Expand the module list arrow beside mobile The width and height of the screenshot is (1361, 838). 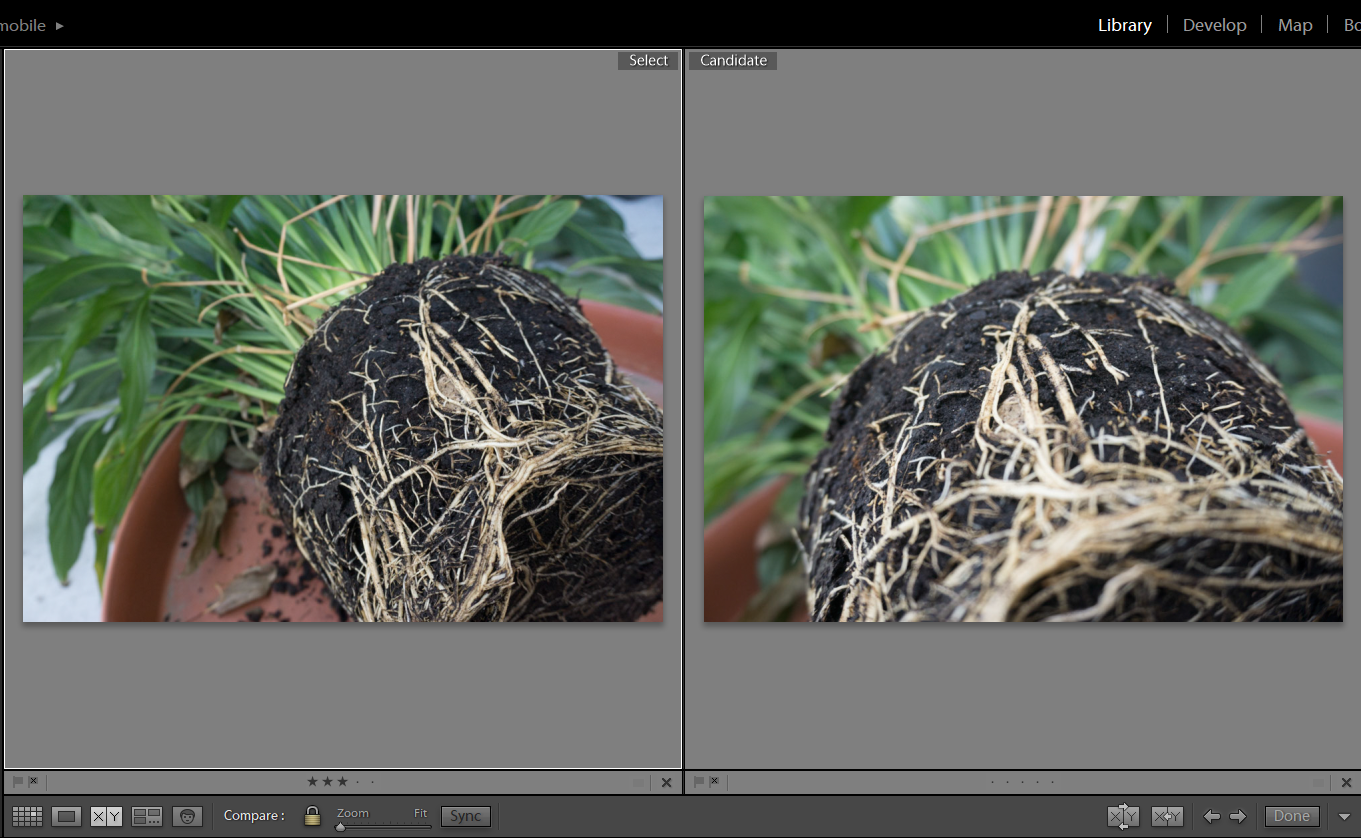click(60, 25)
